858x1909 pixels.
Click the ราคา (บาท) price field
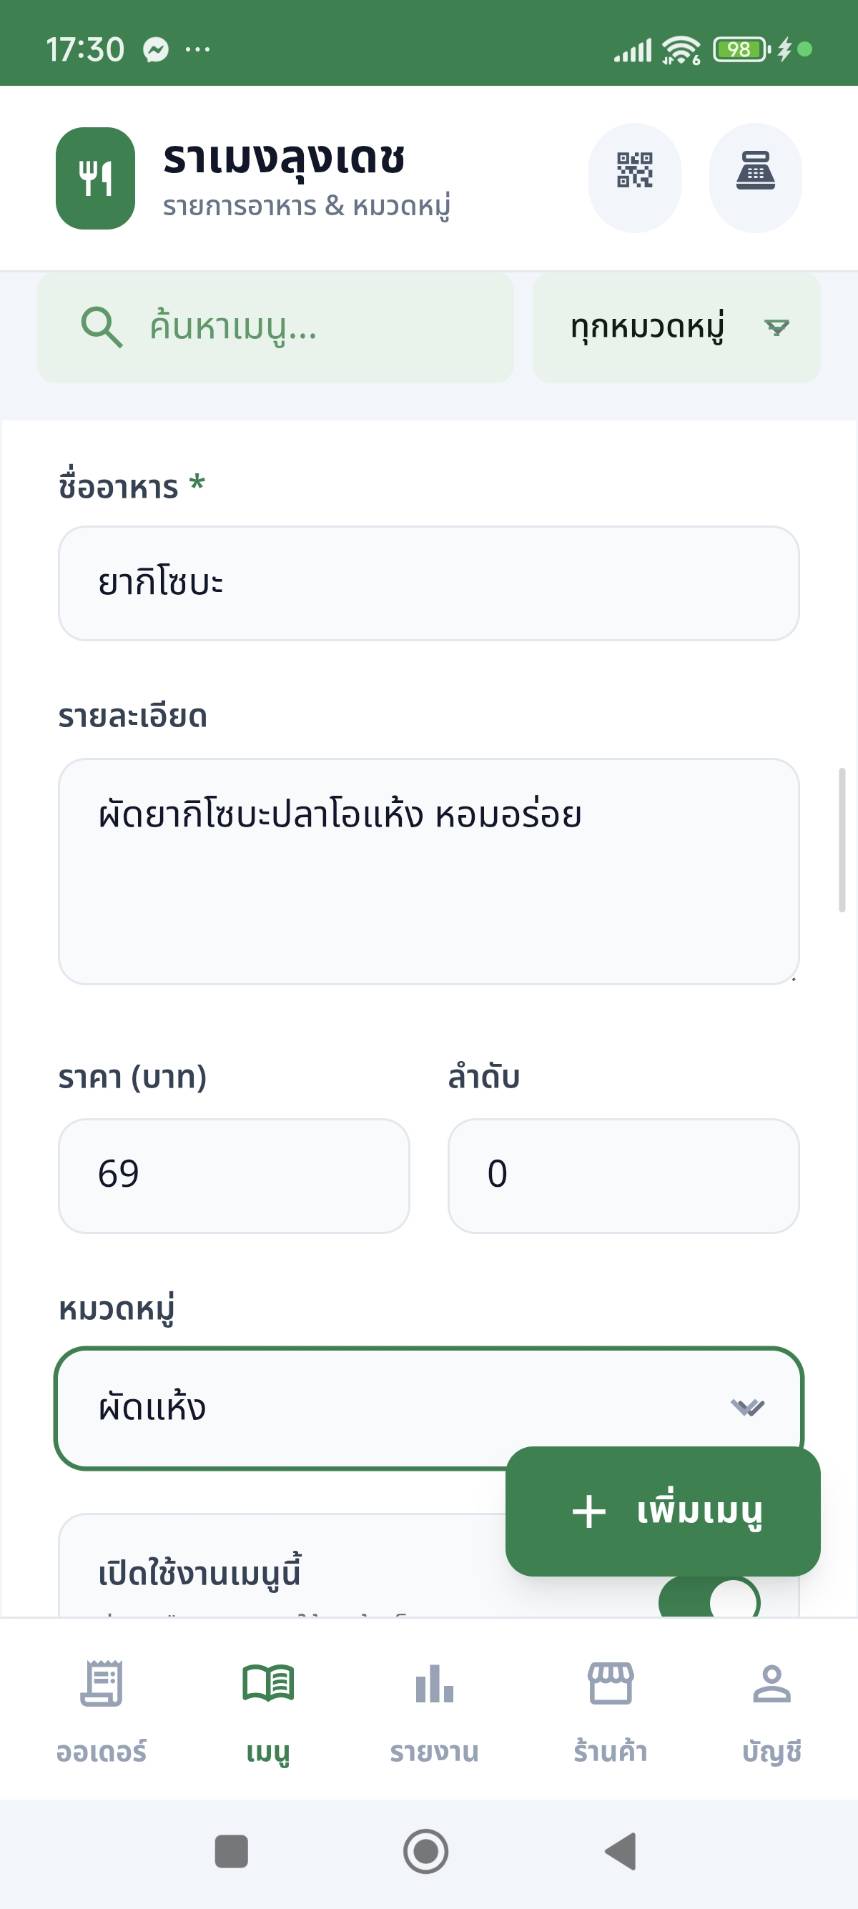[234, 1175]
